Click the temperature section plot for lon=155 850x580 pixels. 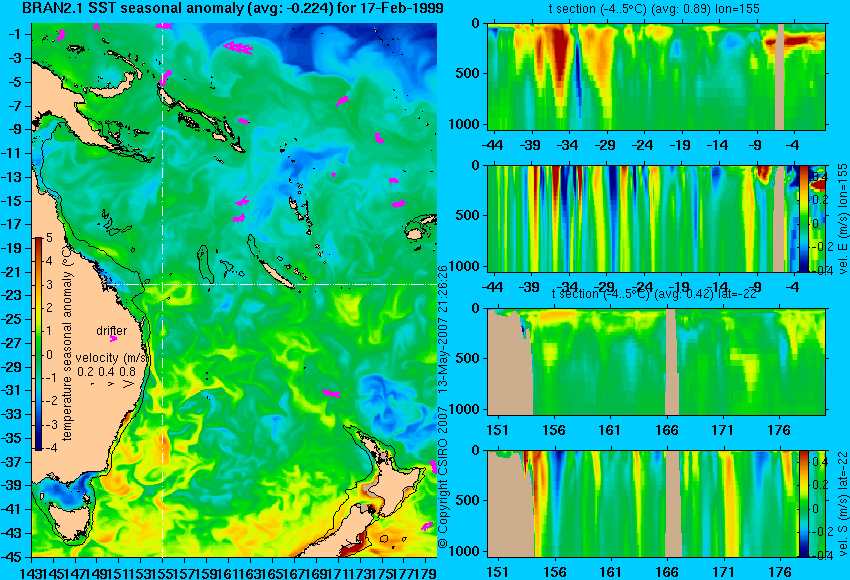tap(656, 76)
